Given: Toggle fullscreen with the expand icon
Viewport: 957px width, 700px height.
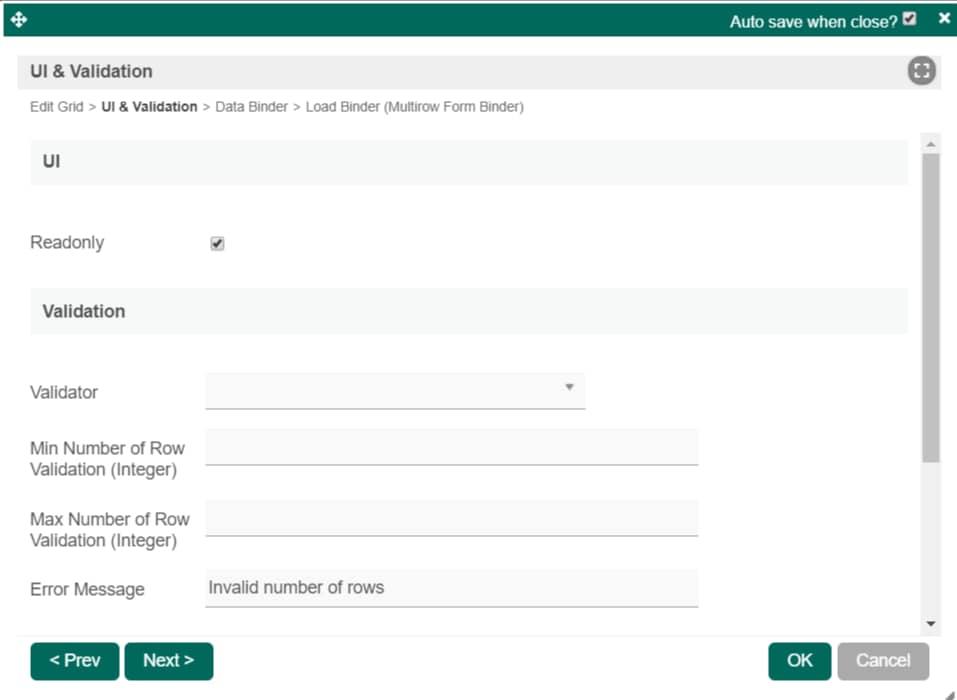Looking at the screenshot, I should [x=921, y=71].
